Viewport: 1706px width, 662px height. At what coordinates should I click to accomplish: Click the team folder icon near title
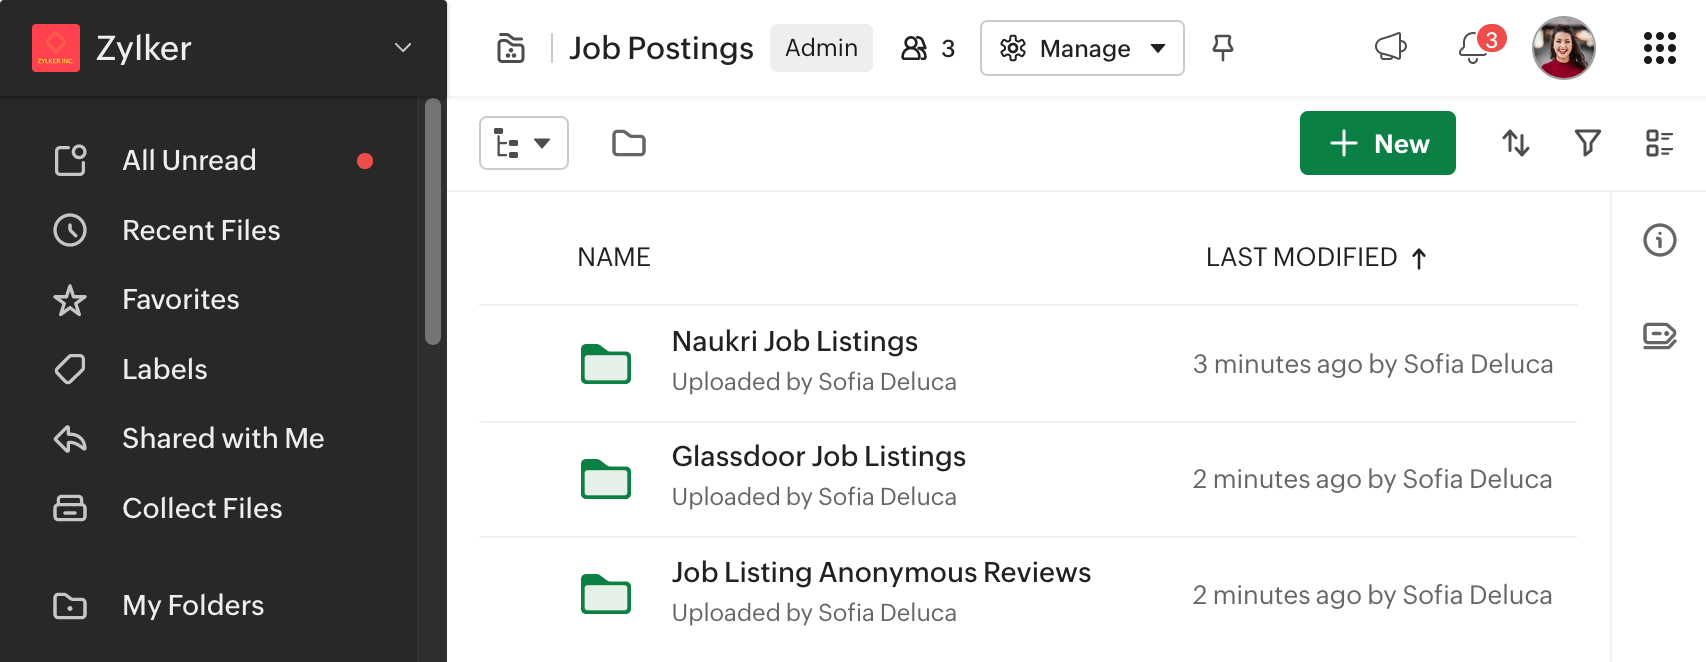pos(511,48)
